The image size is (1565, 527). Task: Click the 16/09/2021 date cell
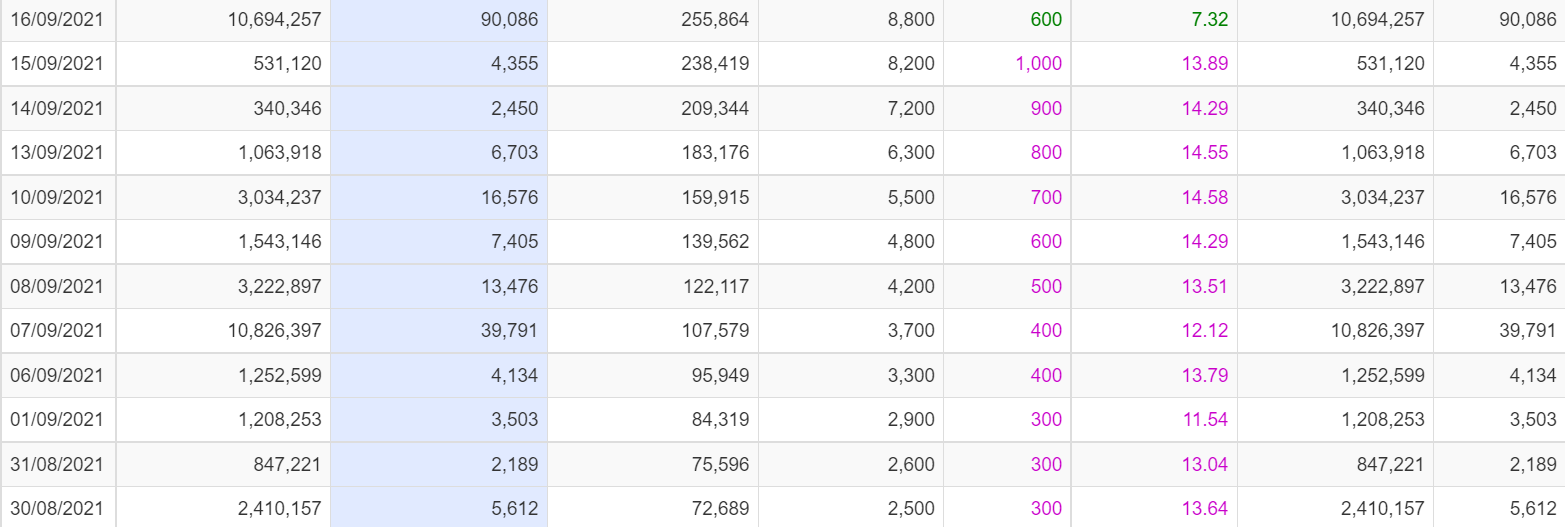click(57, 19)
